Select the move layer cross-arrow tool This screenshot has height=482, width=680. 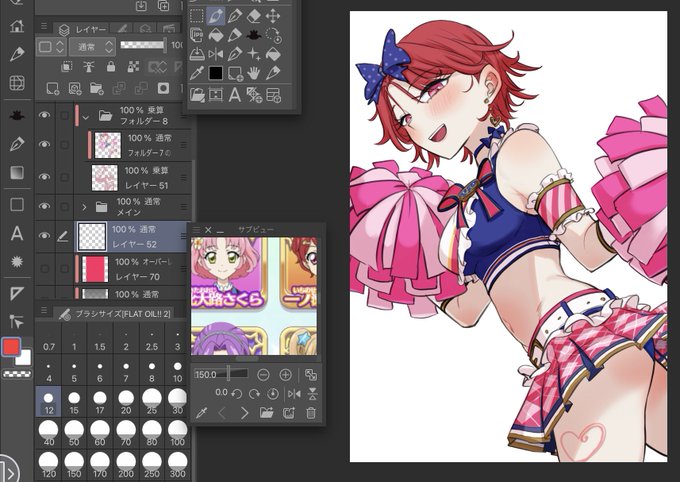coord(273,16)
